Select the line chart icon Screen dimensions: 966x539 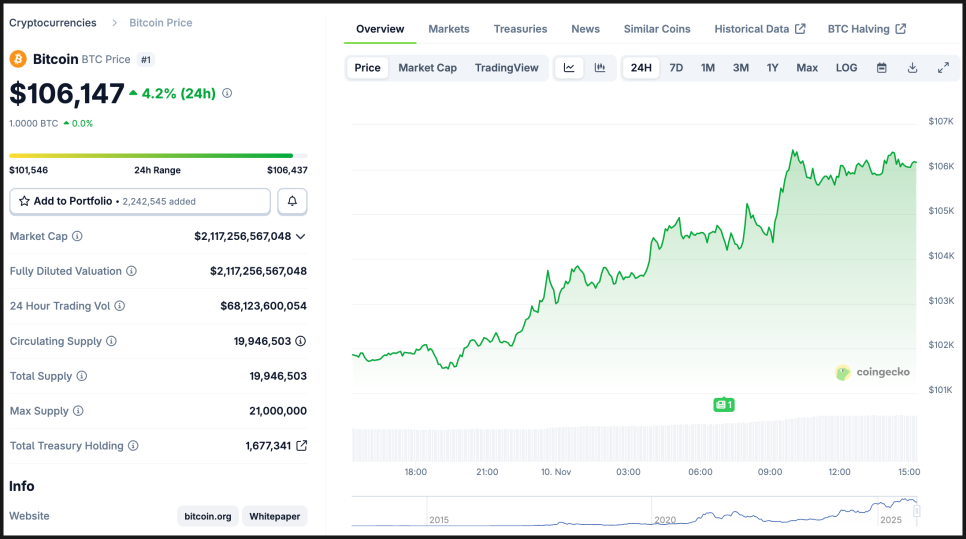[x=569, y=68]
